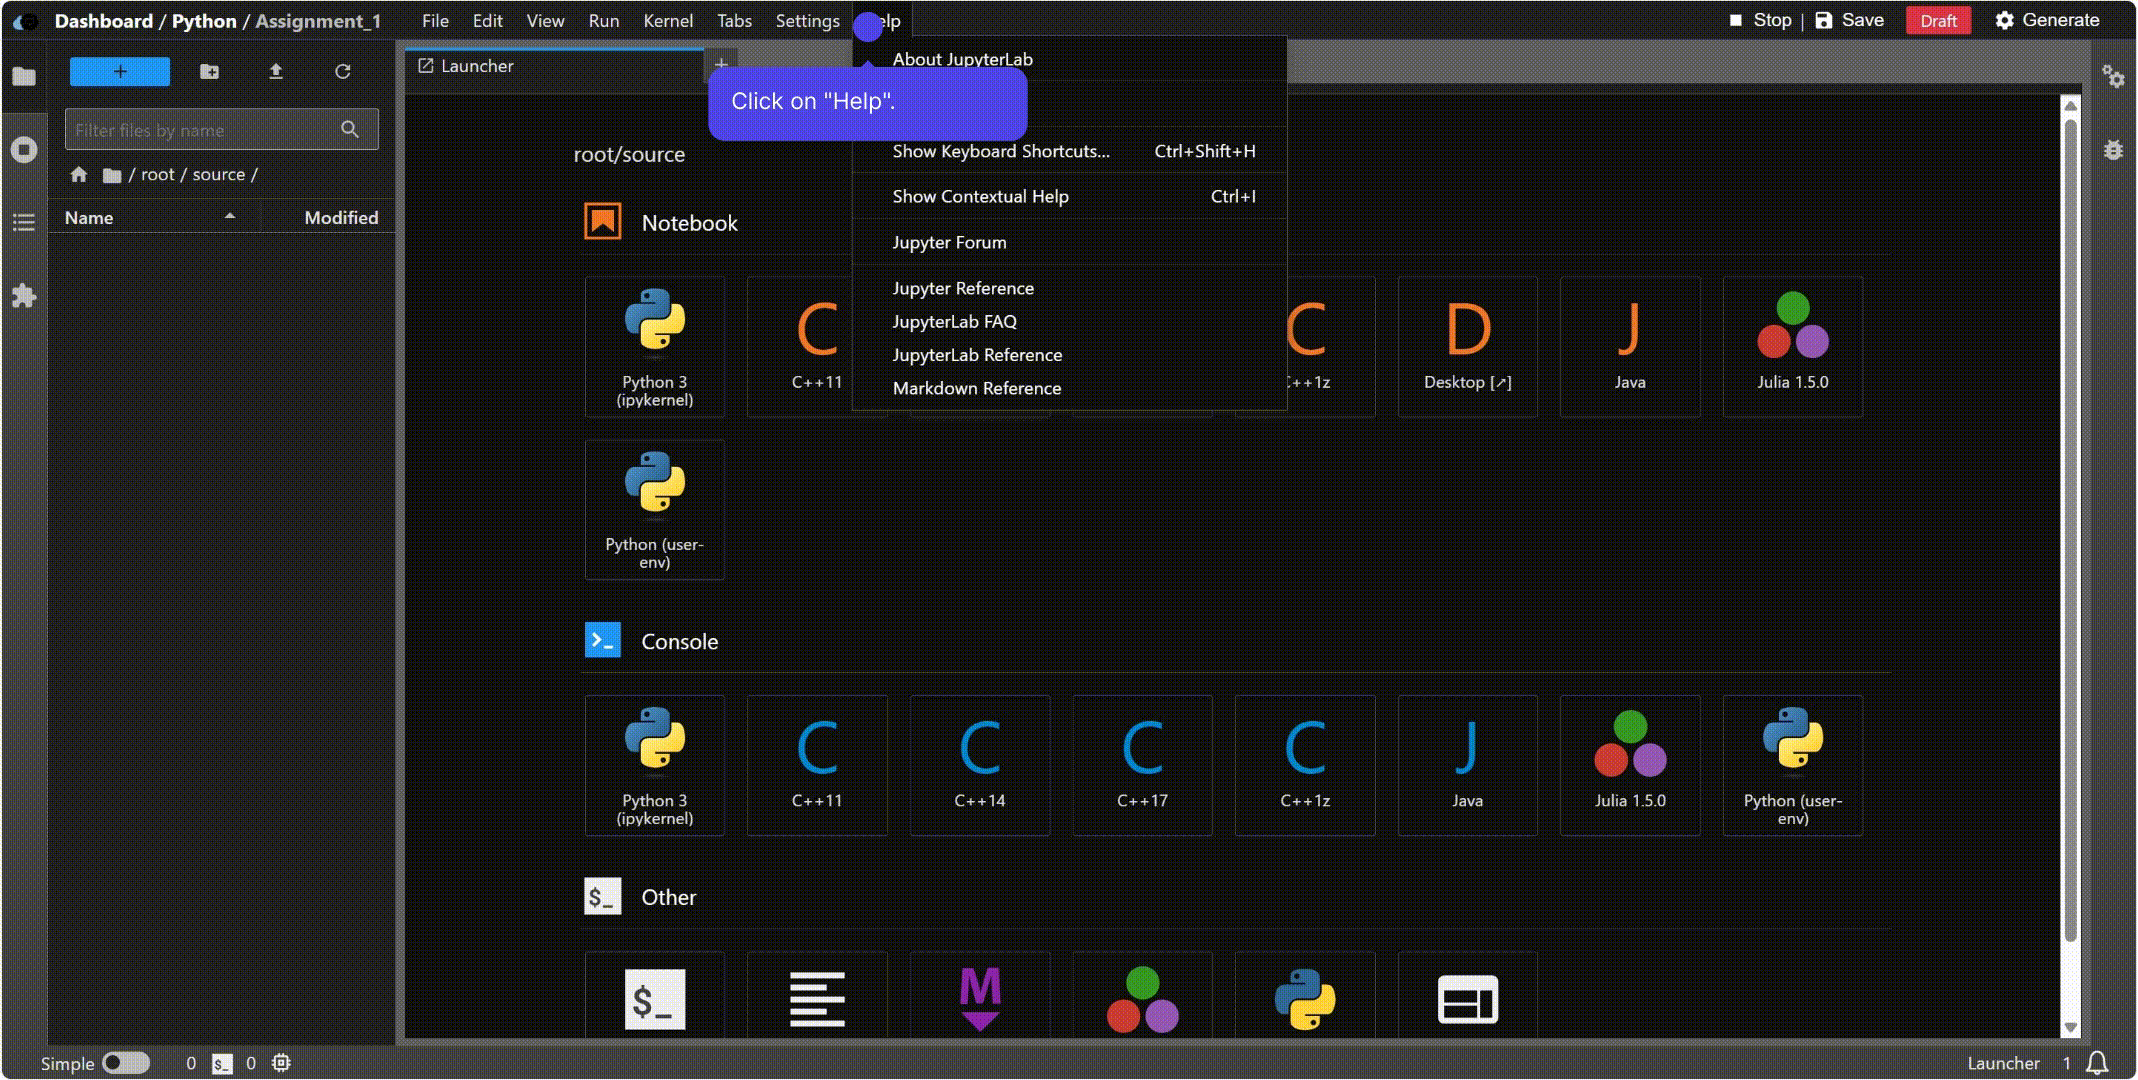The height and width of the screenshot is (1080, 2138).
Task: Open the File Browser sidebar icon
Action: (x=24, y=77)
